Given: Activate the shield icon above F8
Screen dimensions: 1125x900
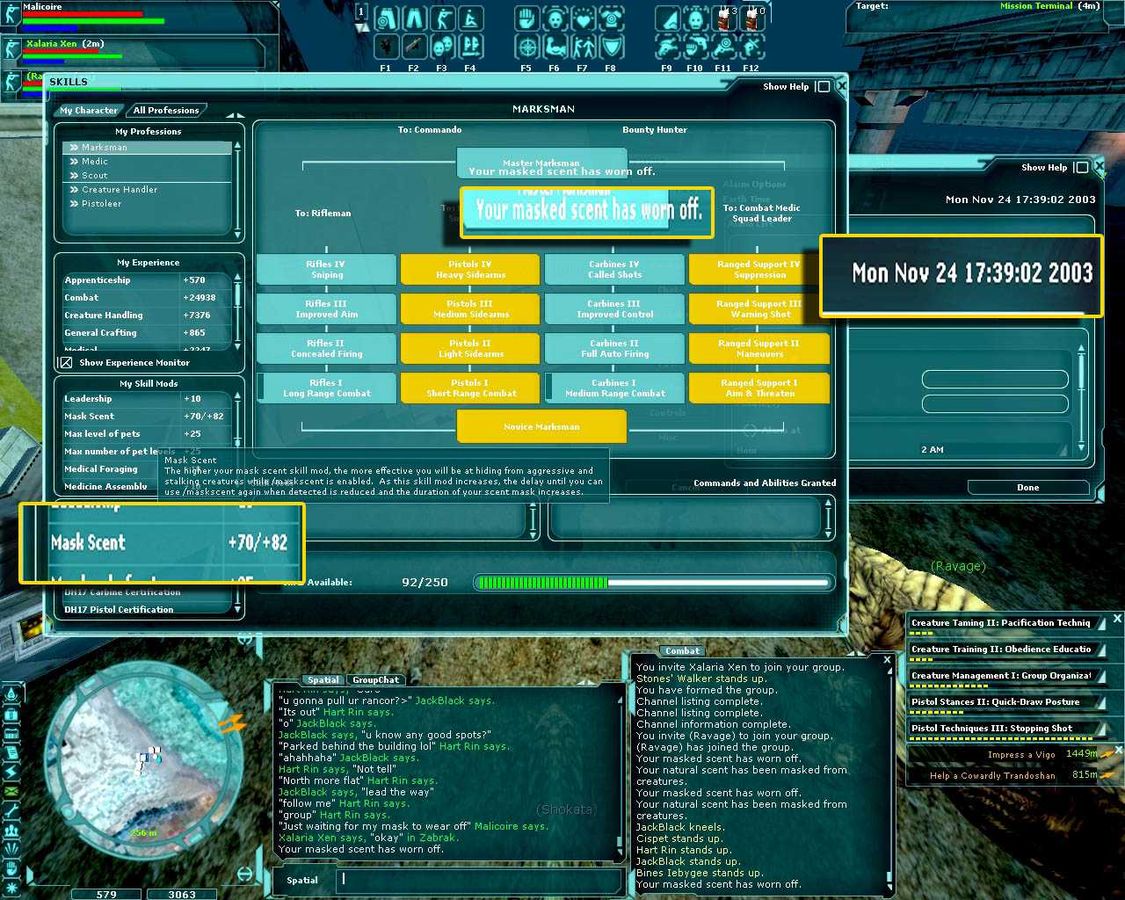Looking at the screenshot, I should (x=611, y=46).
